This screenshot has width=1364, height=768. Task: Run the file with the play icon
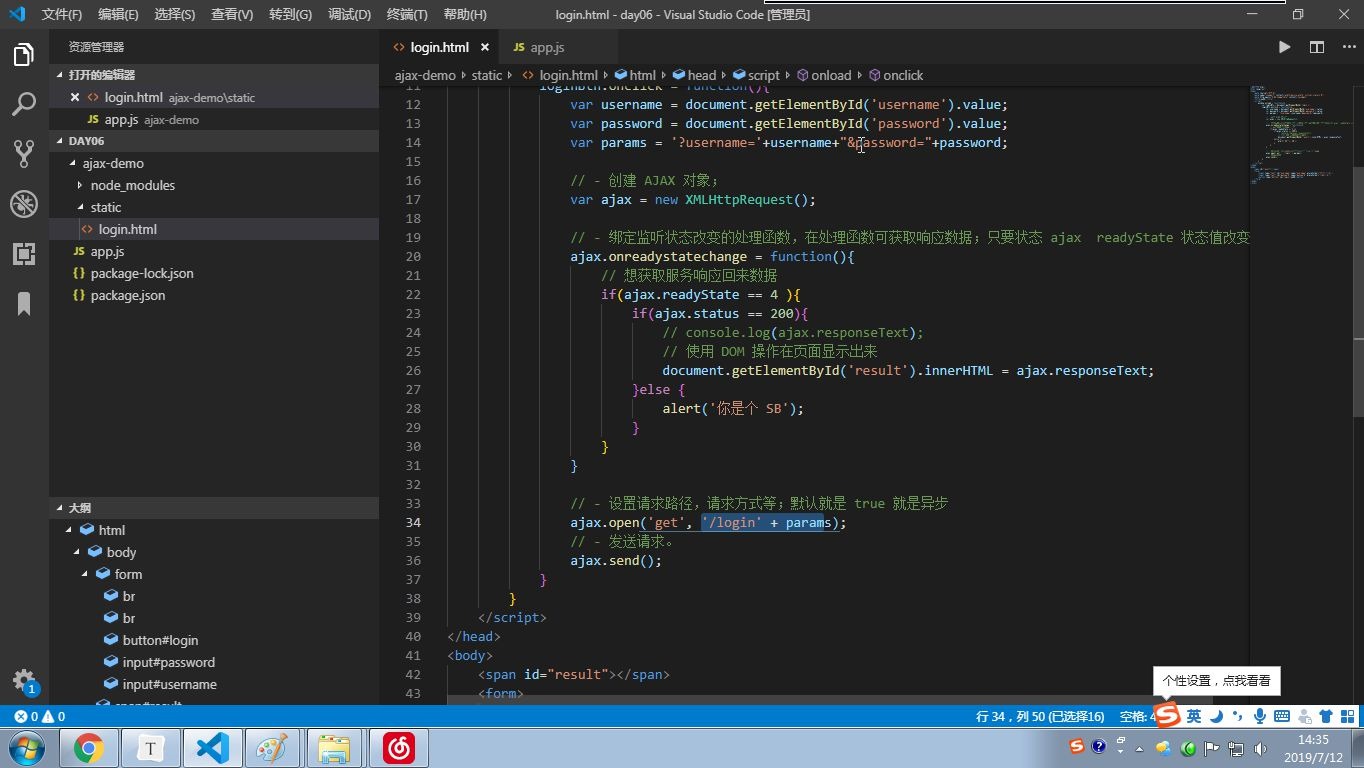coord(1284,47)
